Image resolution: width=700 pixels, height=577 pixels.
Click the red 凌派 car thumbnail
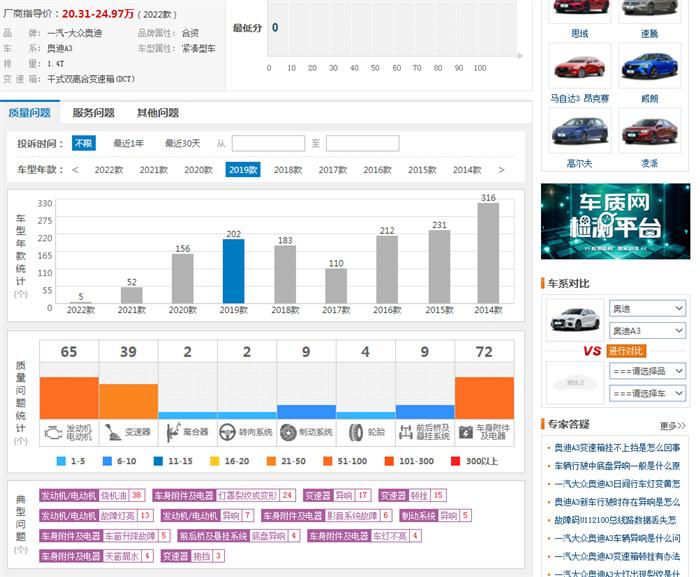[x=650, y=131]
